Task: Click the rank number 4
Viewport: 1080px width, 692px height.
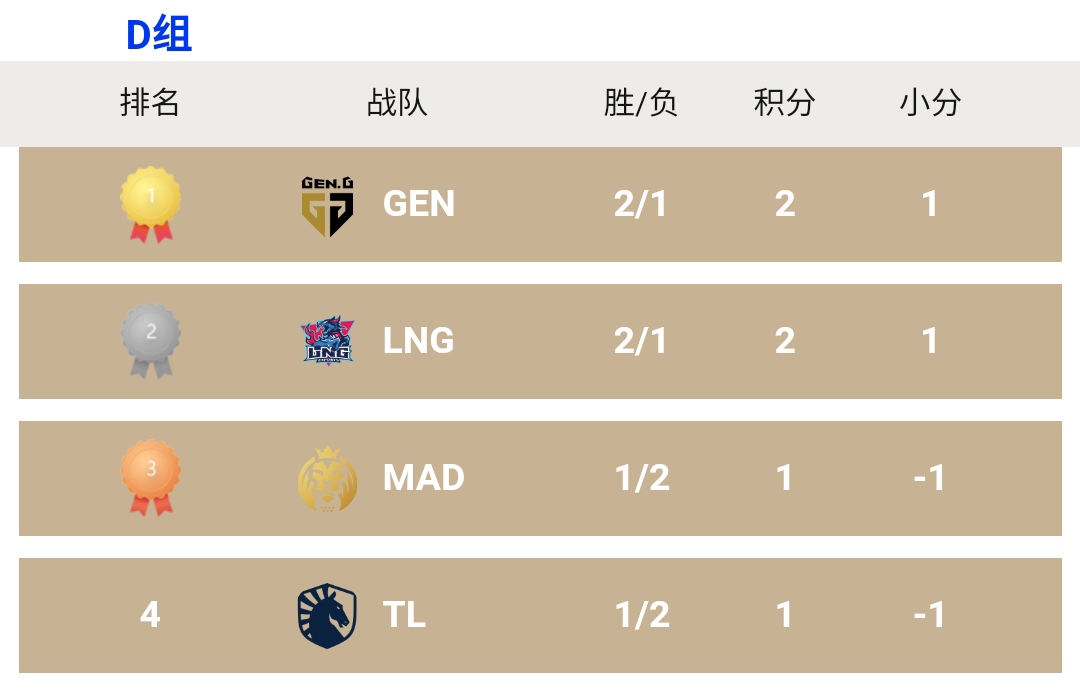Action: coord(150,615)
